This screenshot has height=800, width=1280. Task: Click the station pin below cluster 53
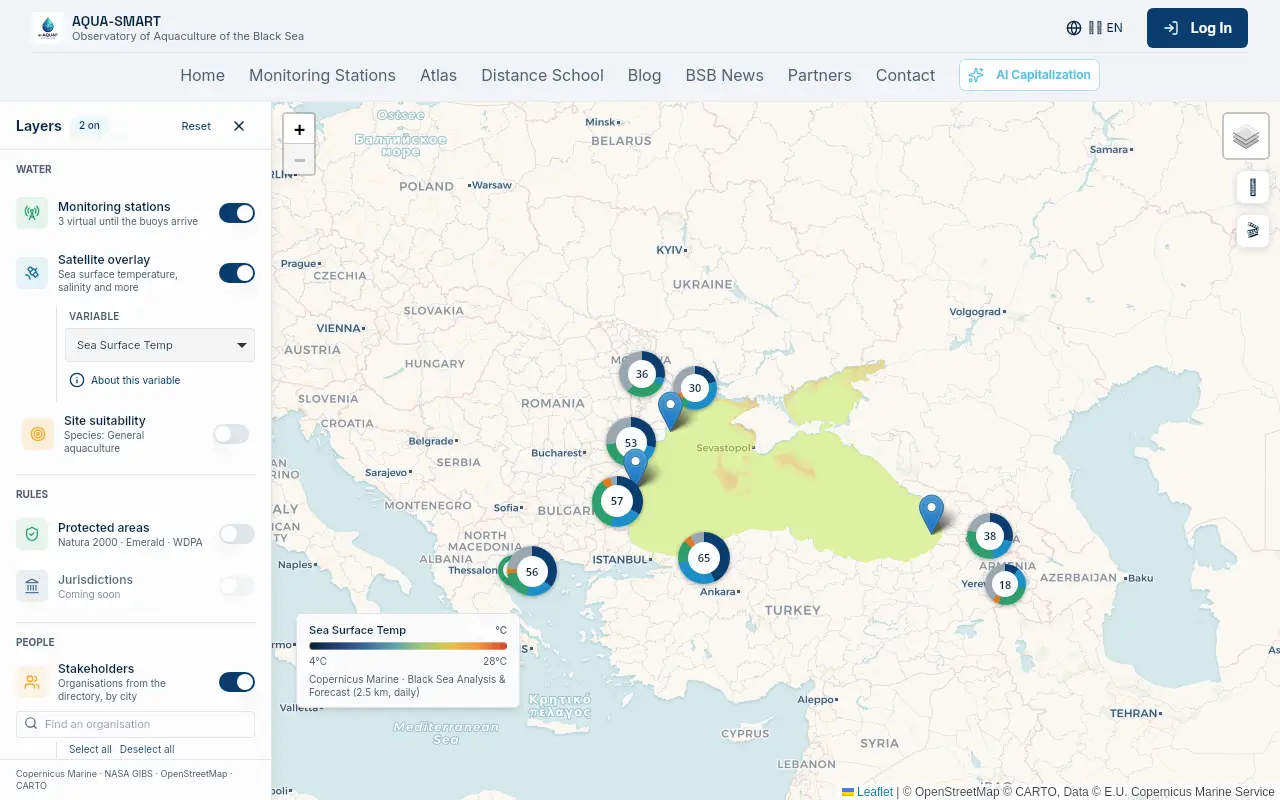click(x=635, y=467)
